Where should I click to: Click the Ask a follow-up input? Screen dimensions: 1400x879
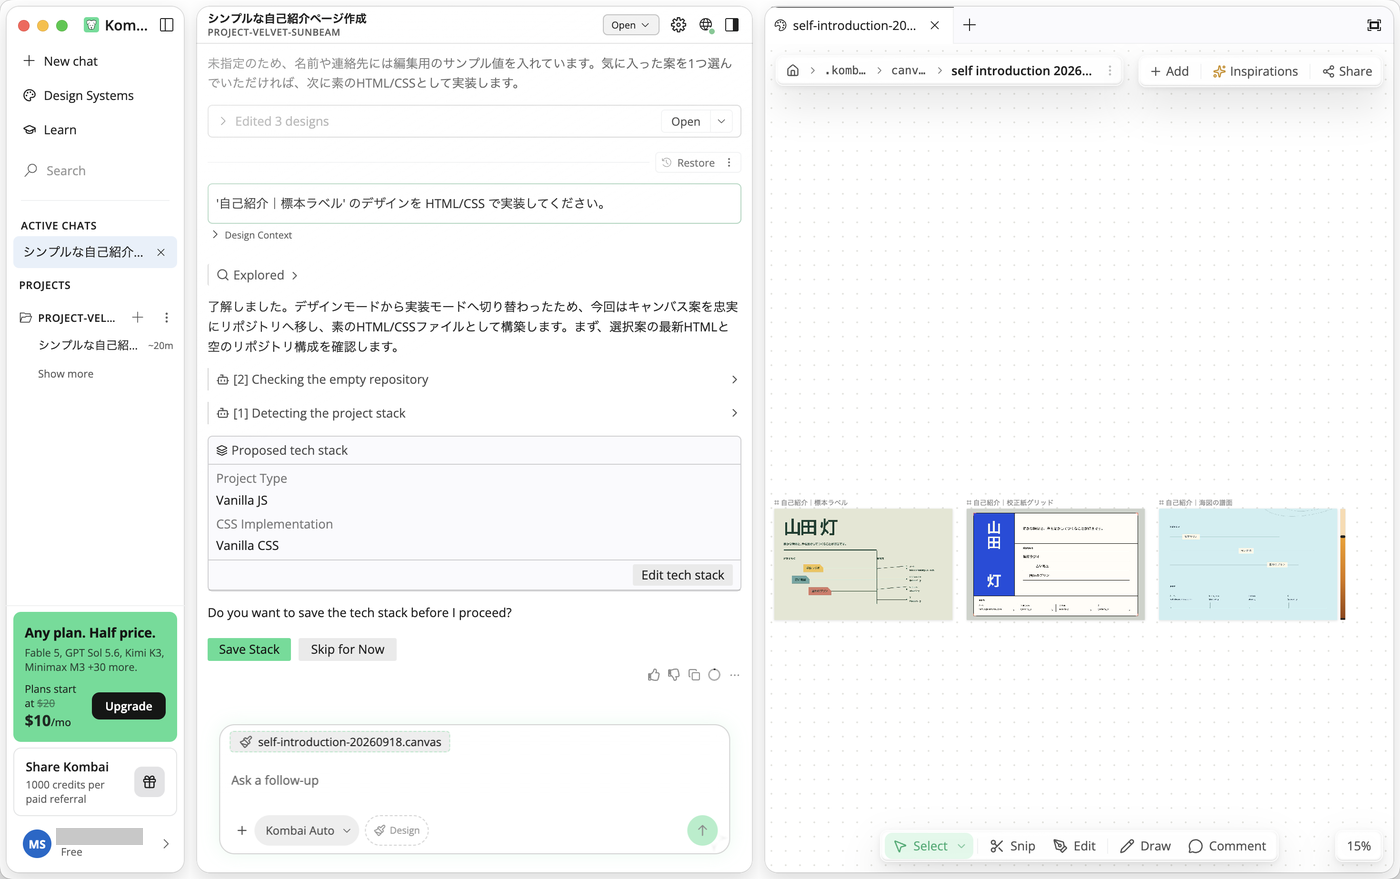[x=475, y=780]
